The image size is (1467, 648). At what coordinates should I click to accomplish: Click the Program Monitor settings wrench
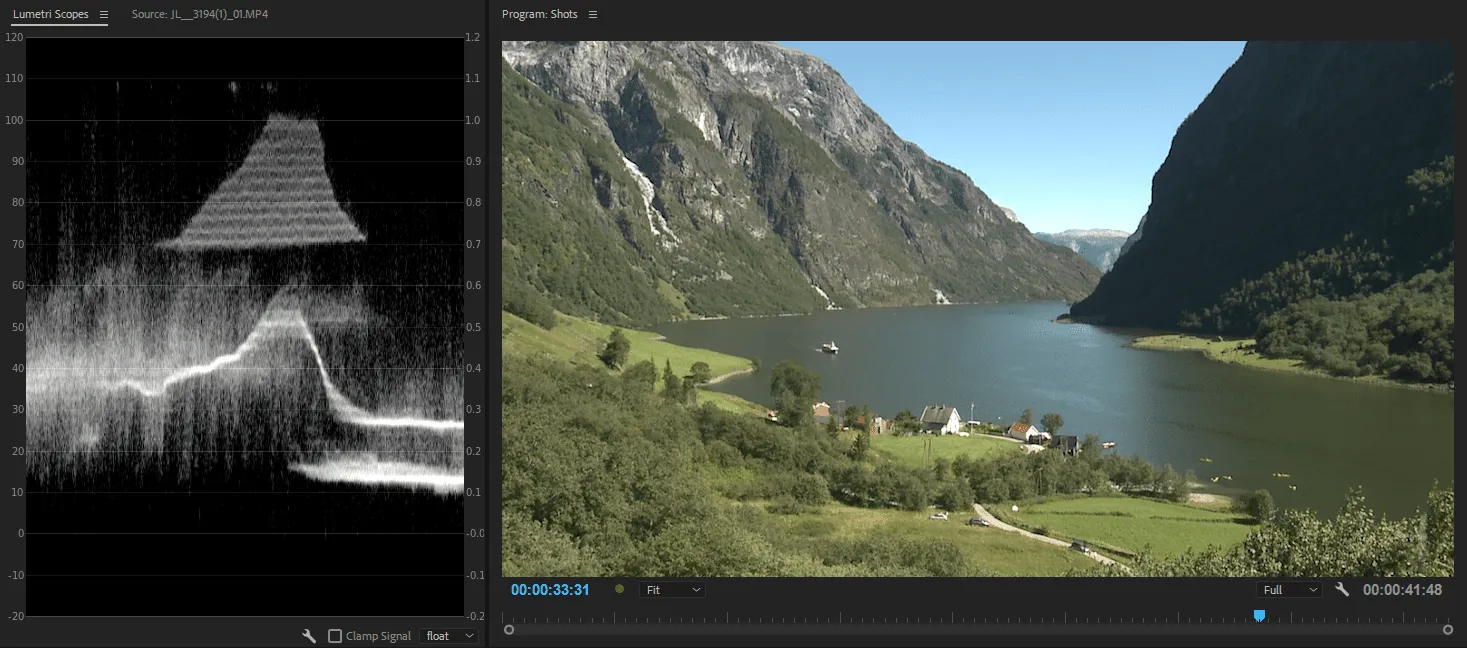1342,590
